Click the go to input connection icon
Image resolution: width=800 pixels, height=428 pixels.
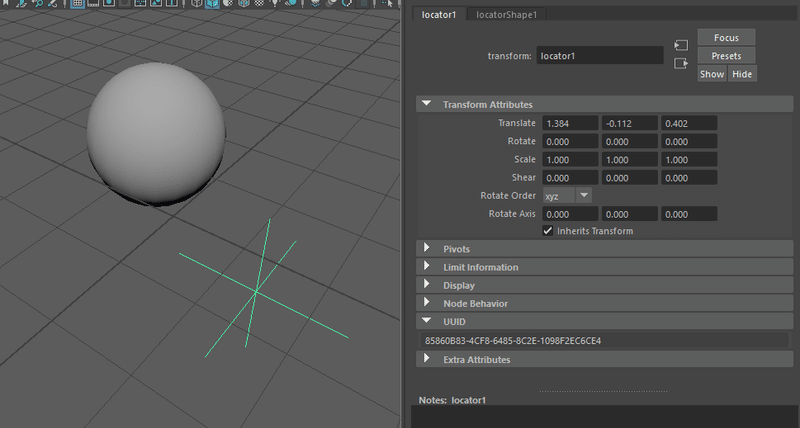[x=681, y=45]
